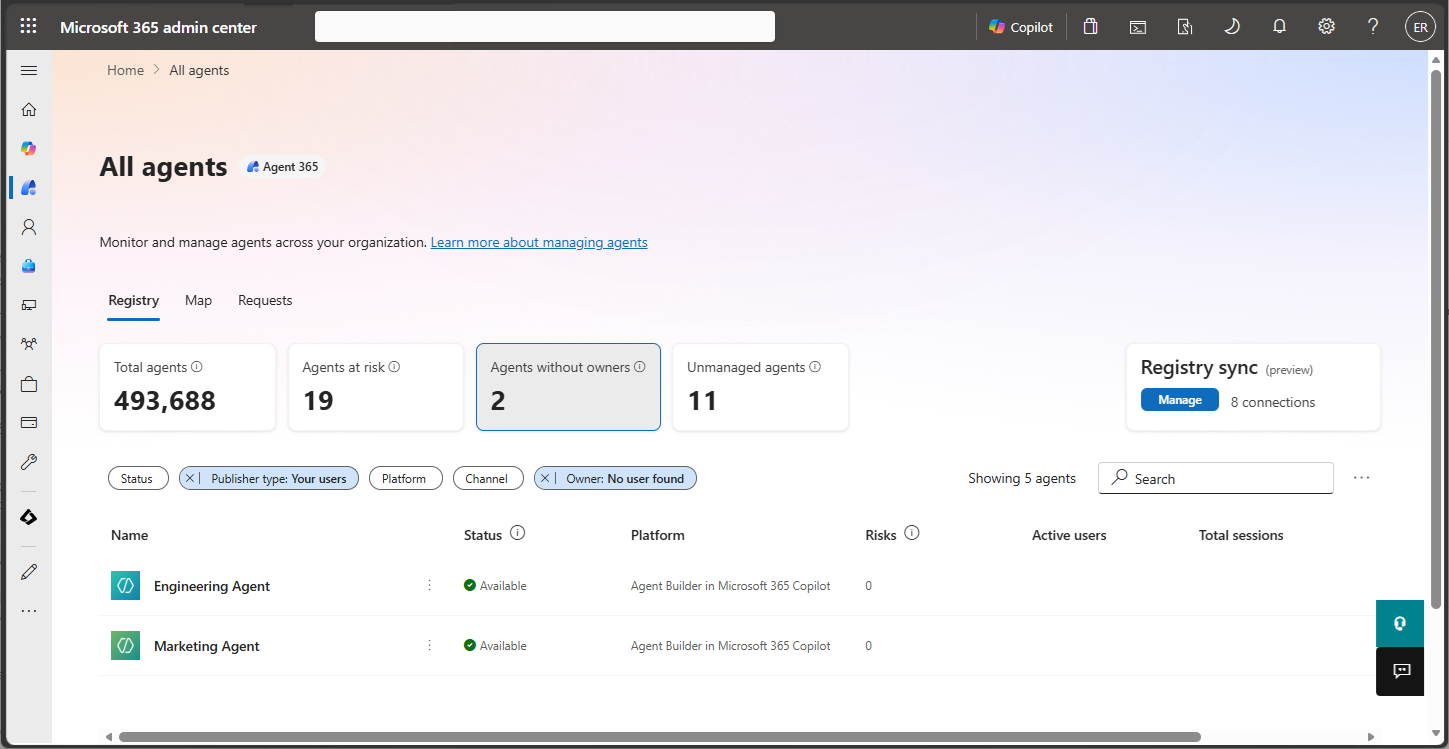Go to Home breadcrumb link
Screen dimensions: 1449x749
(126, 70)
